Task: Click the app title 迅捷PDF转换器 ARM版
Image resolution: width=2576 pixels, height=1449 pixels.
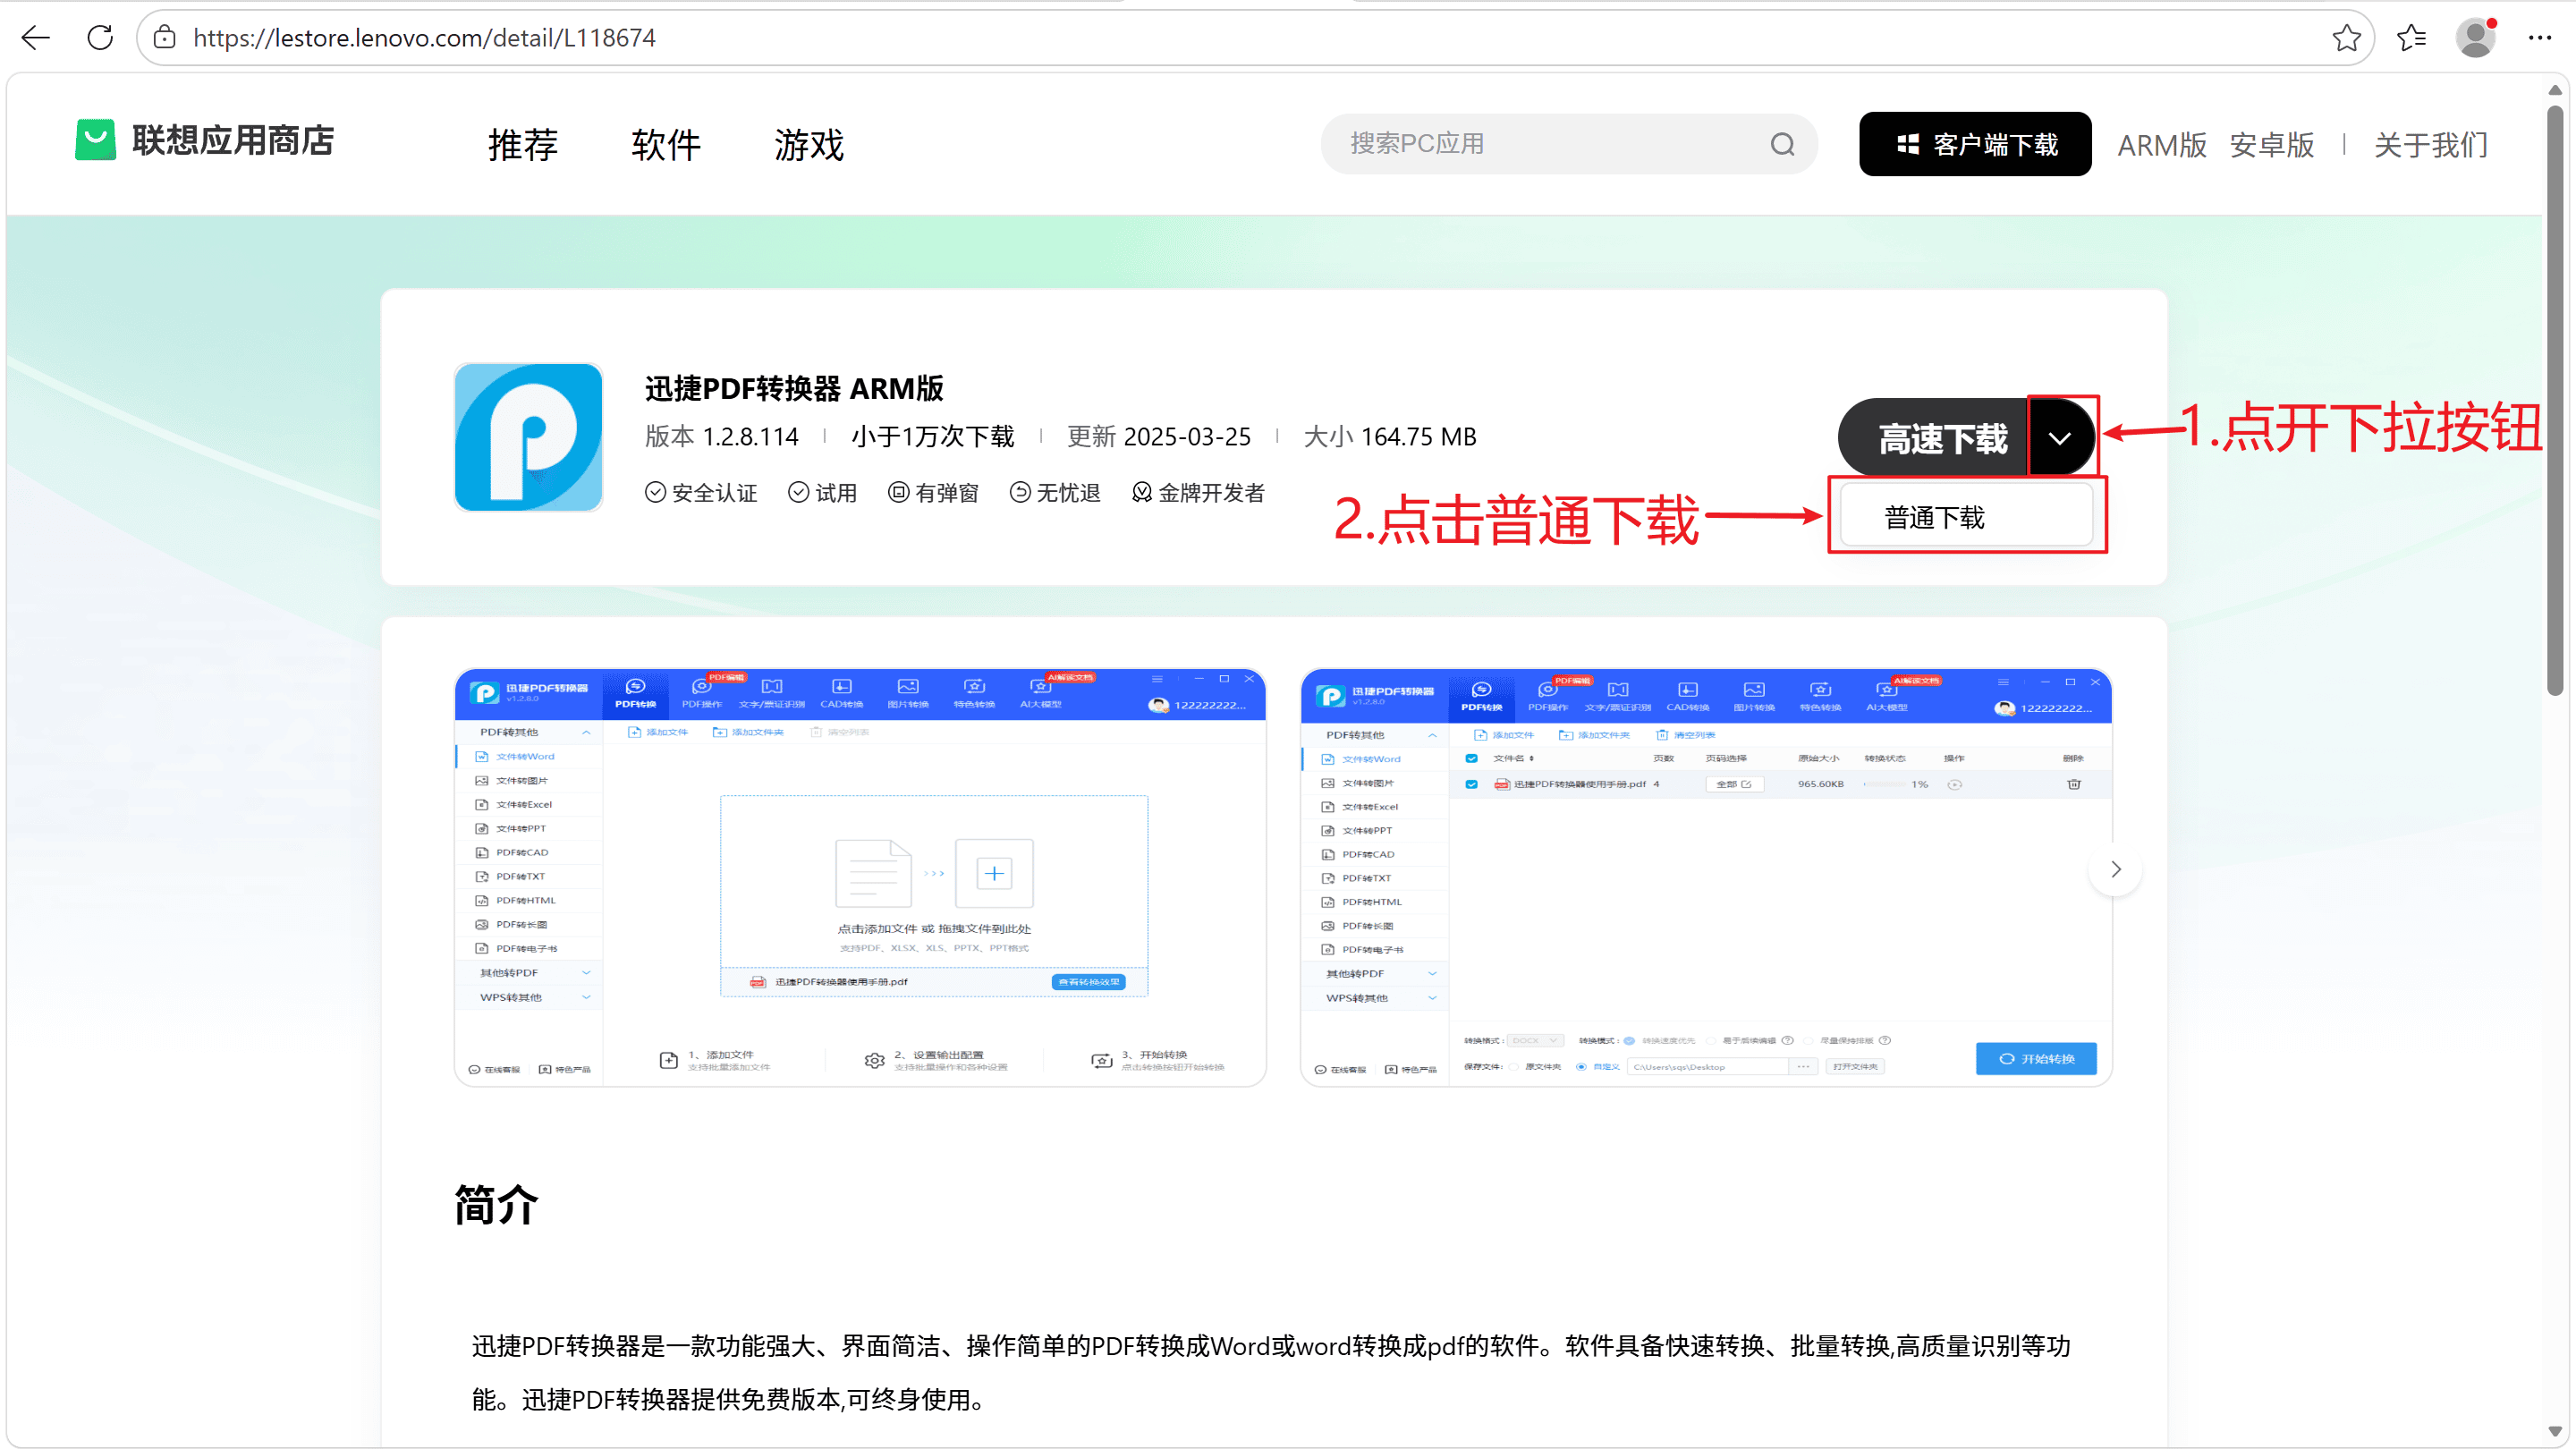Action: click(x=794, y=388)
